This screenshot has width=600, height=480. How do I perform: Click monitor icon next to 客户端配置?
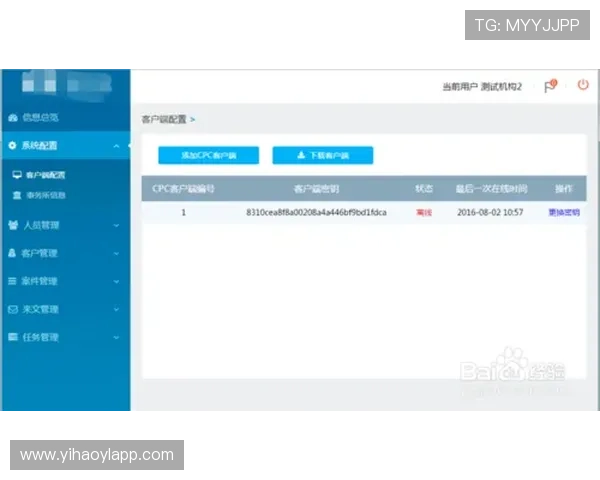pyautogui.click(x=17, y=175)
